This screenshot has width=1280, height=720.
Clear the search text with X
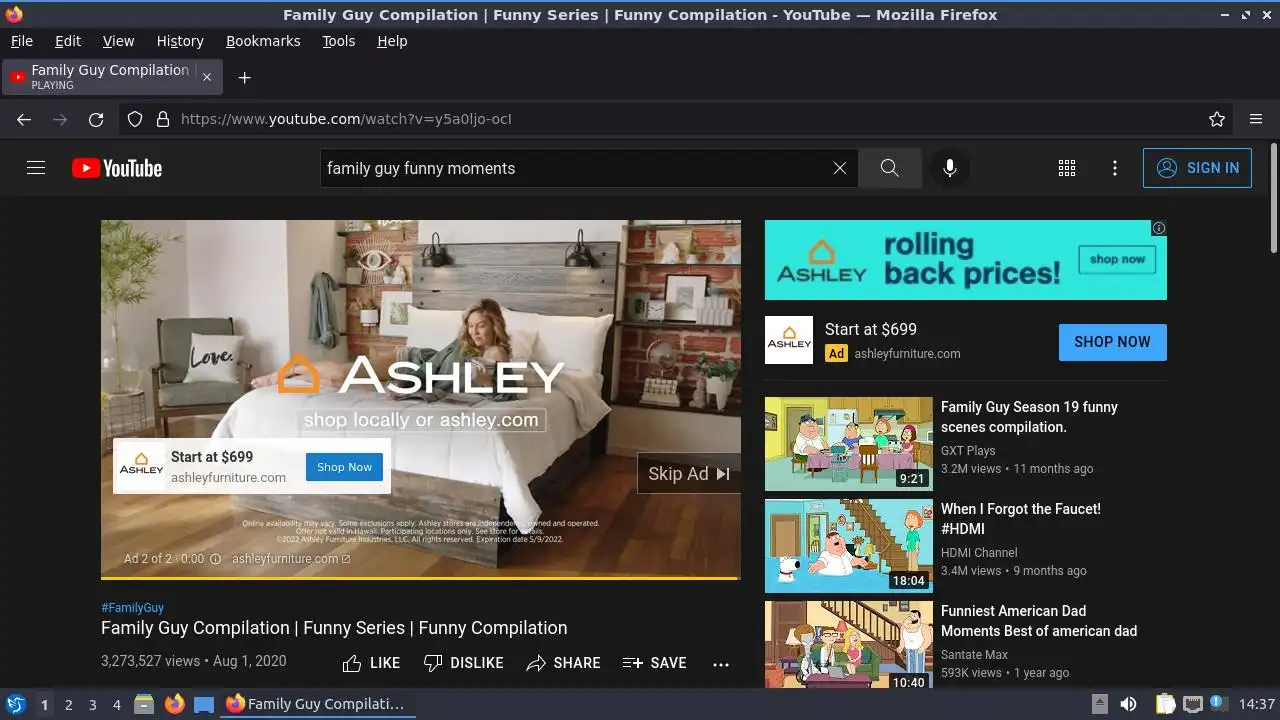[x=840, y=168]
